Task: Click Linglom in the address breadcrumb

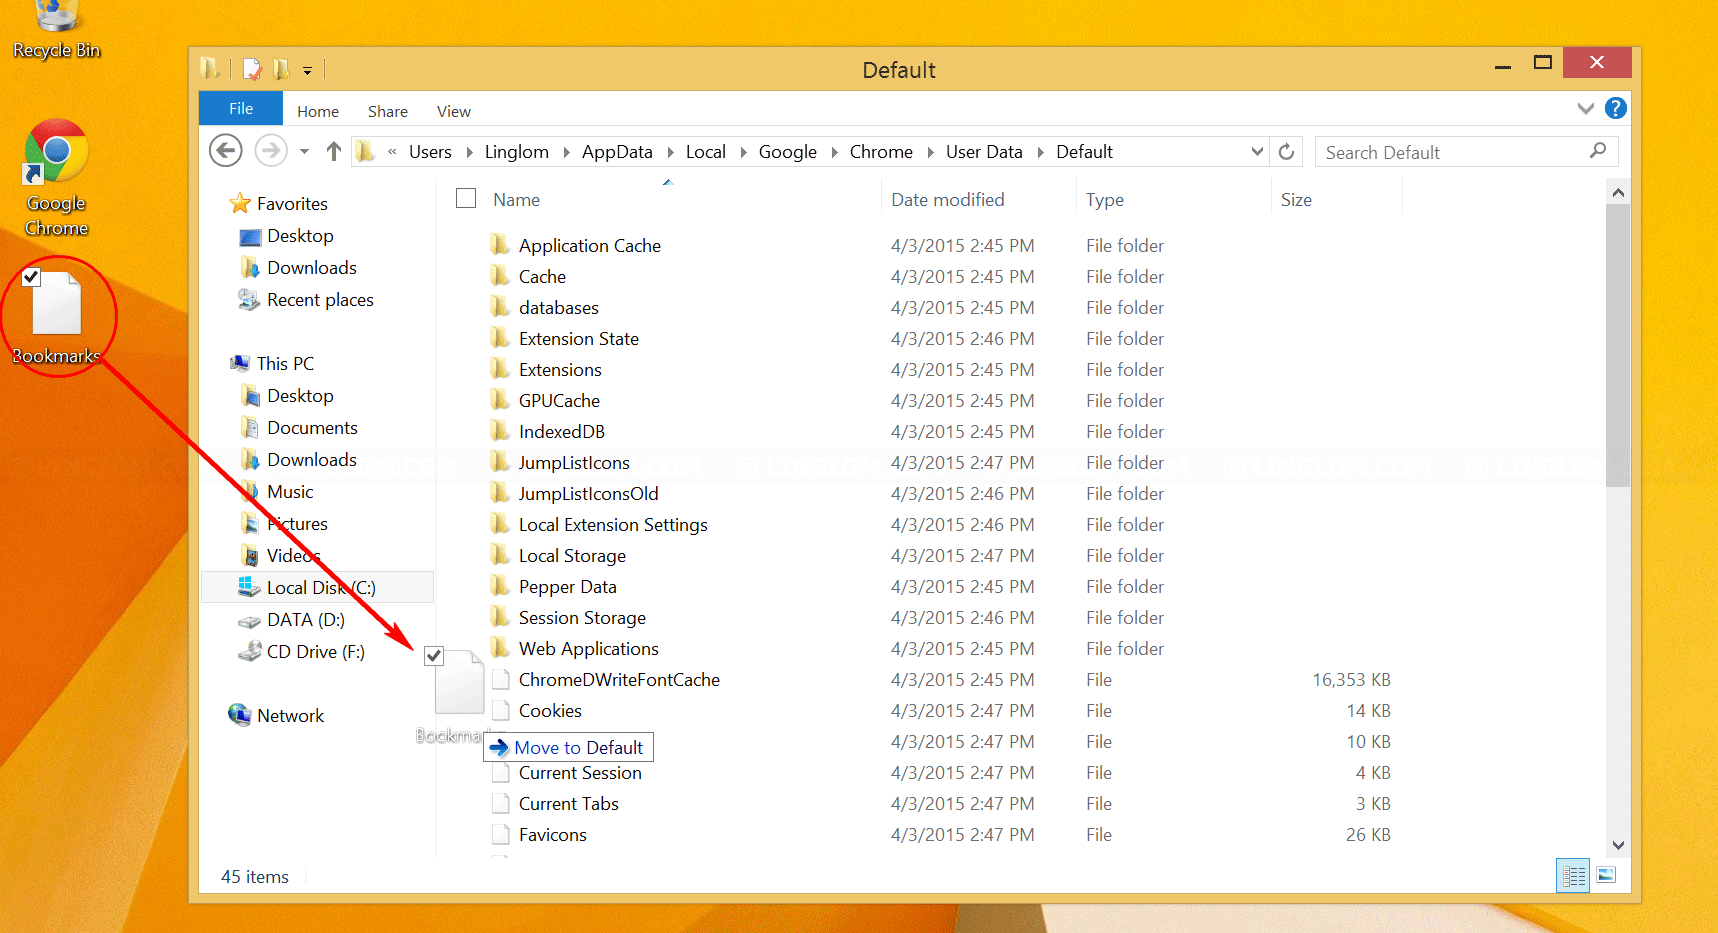Action: (x=517, y=152)
